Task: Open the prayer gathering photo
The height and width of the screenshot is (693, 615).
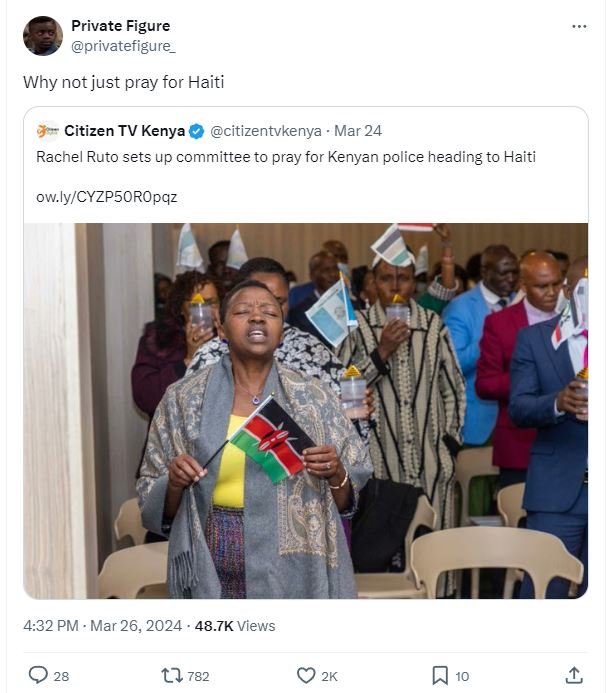Action: pos(305,410)
